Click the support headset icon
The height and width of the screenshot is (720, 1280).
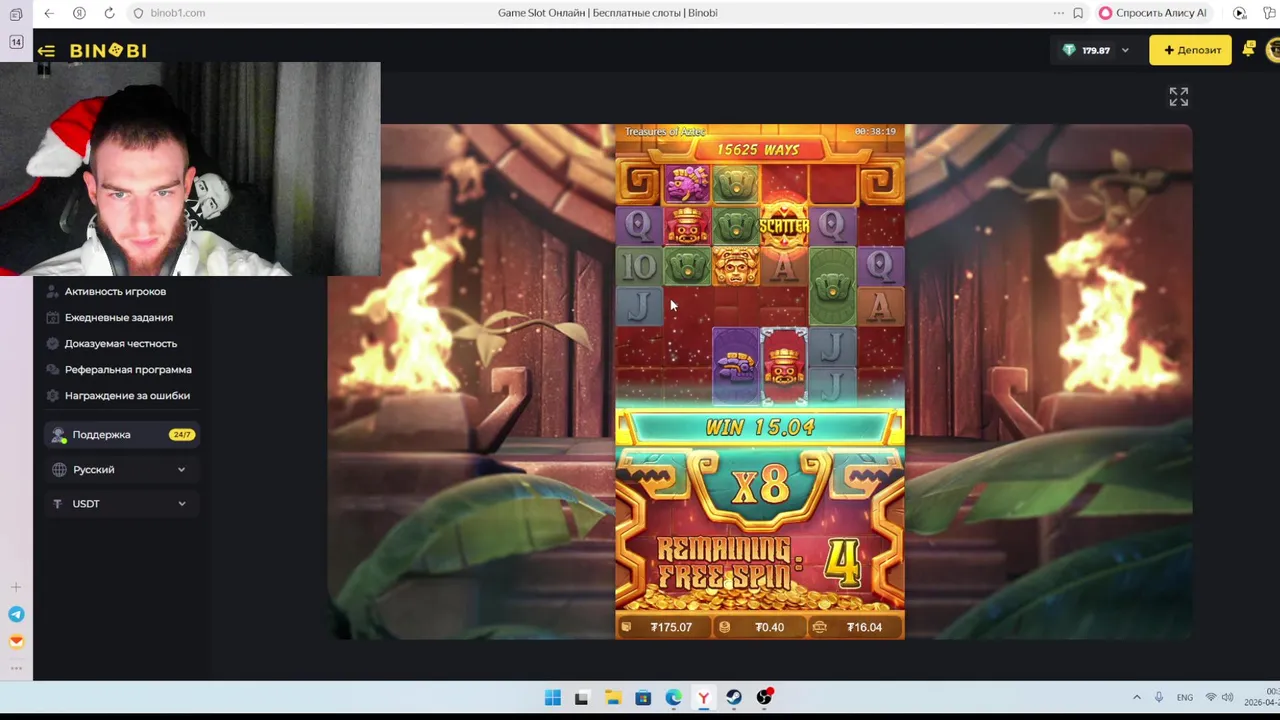(x=59, y=435)
